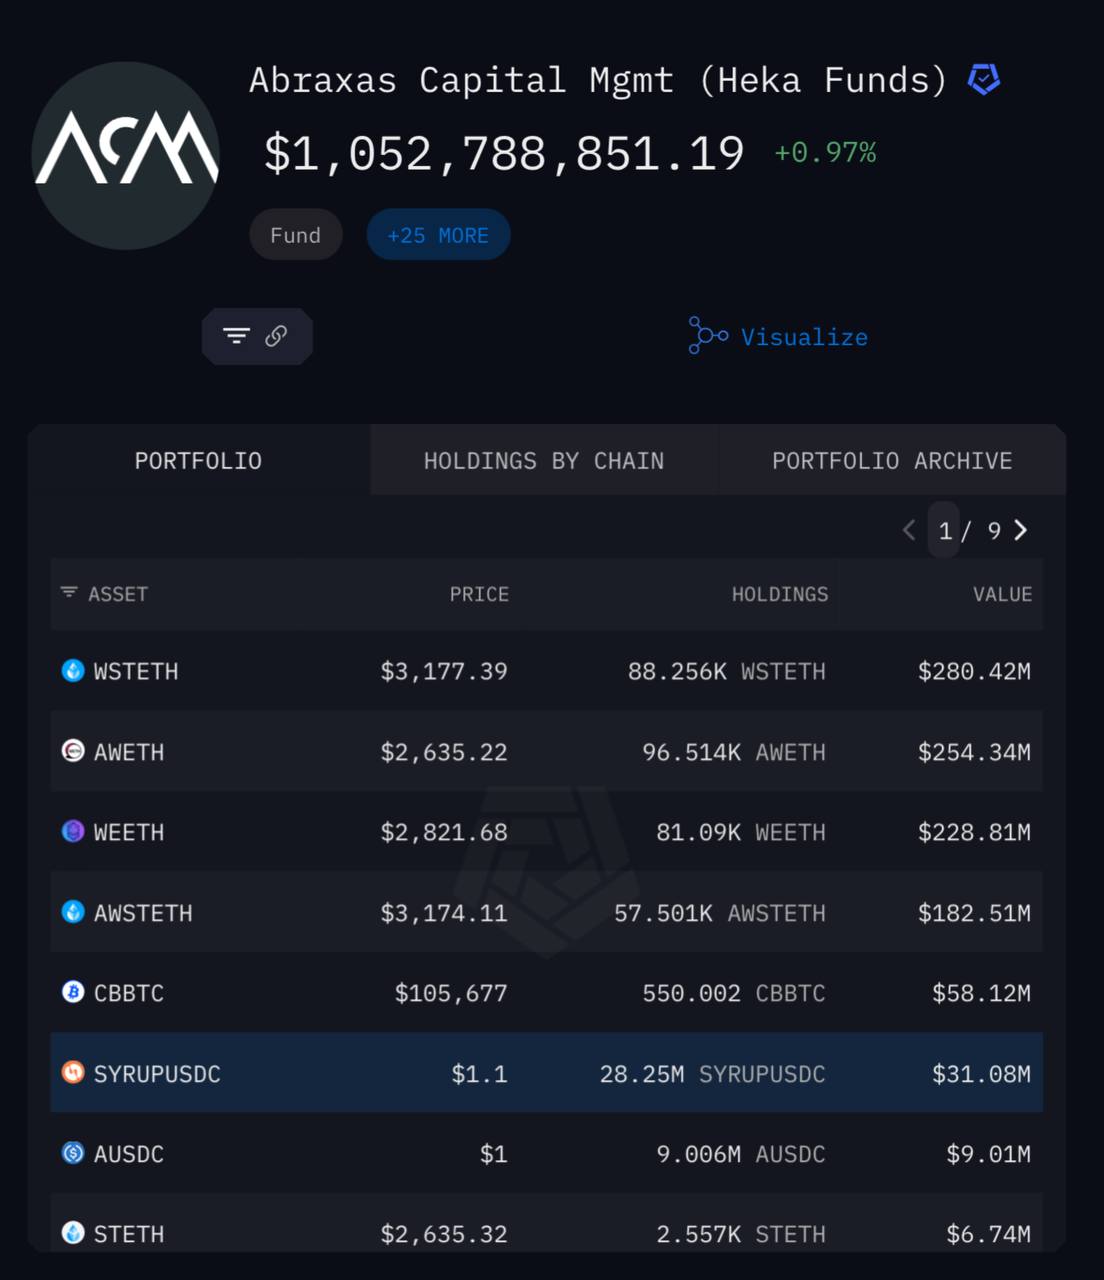
Task: Open the filter lines icon
Action: pyautogui.click(x=236, y=336)
